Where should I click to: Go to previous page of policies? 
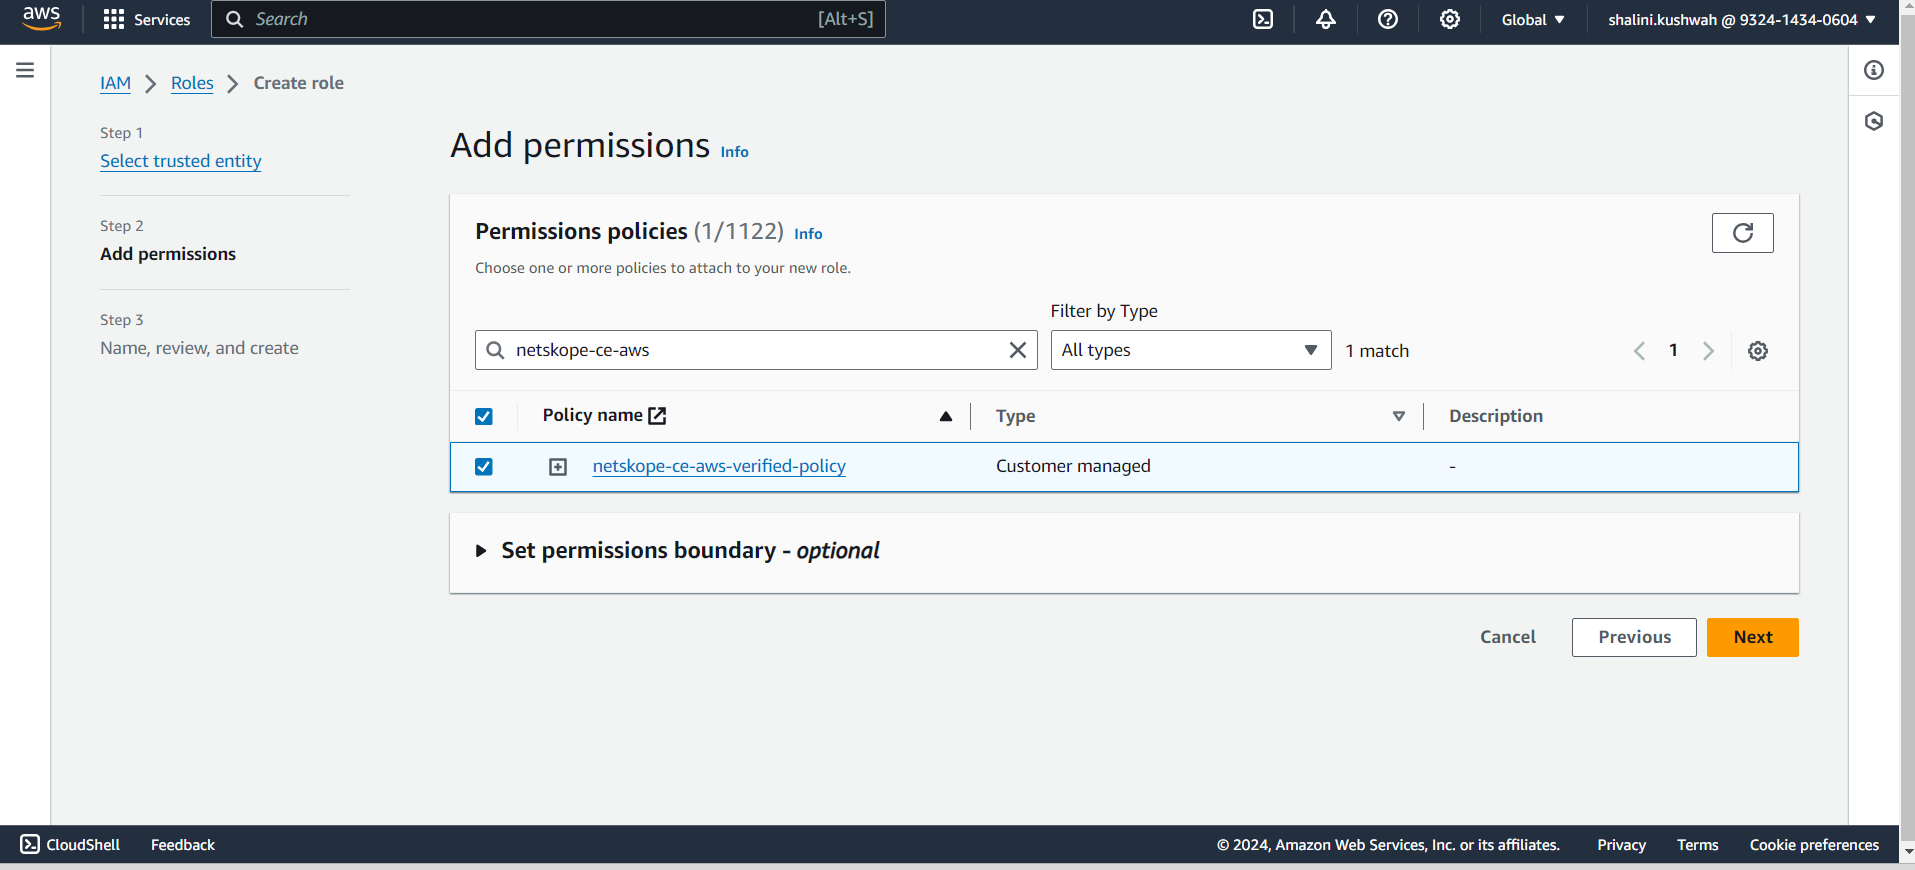(1639, 351)
